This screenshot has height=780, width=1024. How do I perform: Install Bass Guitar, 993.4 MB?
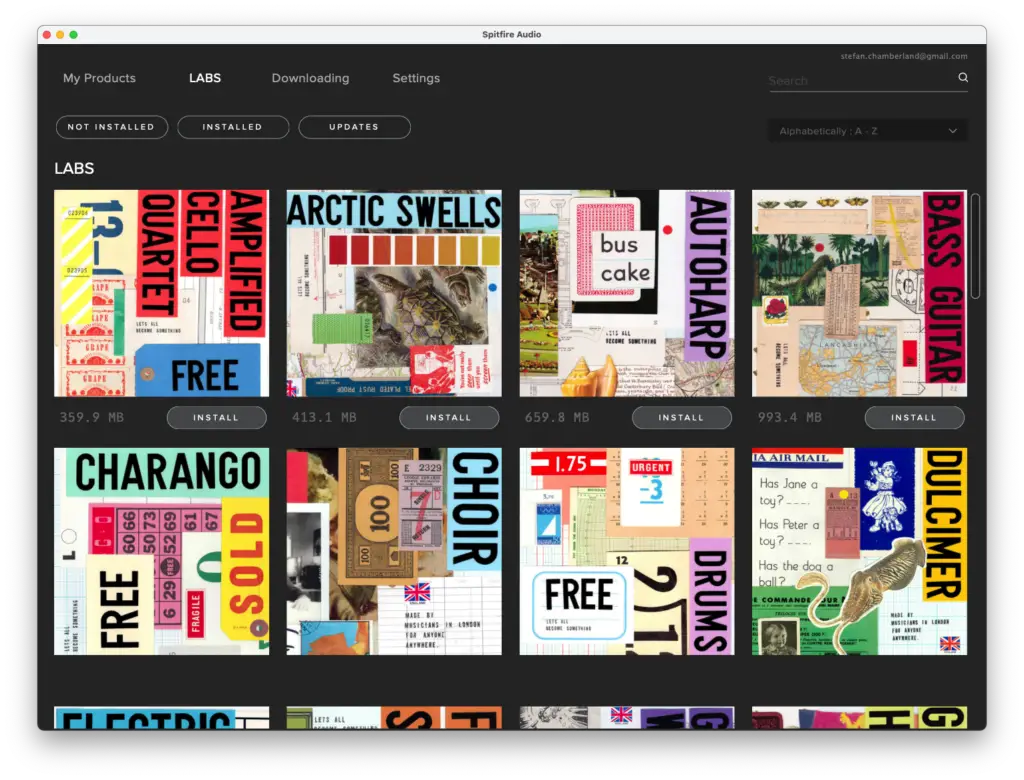(914, 417)
